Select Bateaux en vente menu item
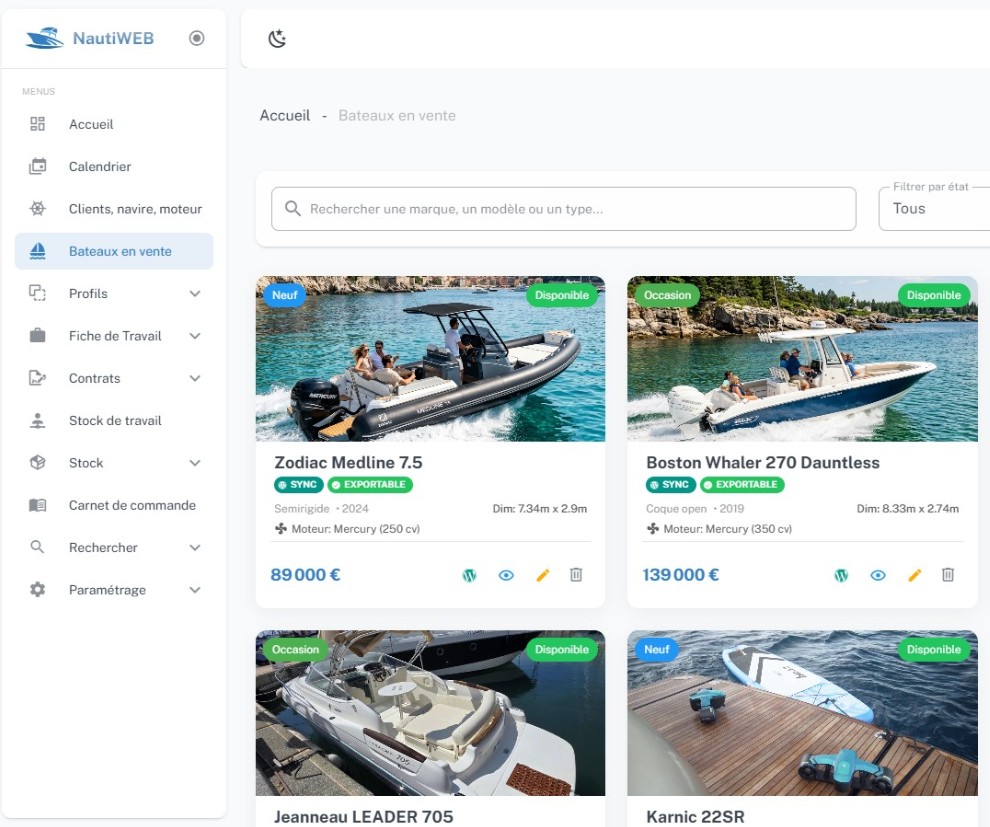Image resolution: width=990 pixels, height=827 pixels. [x=114, y=251]
